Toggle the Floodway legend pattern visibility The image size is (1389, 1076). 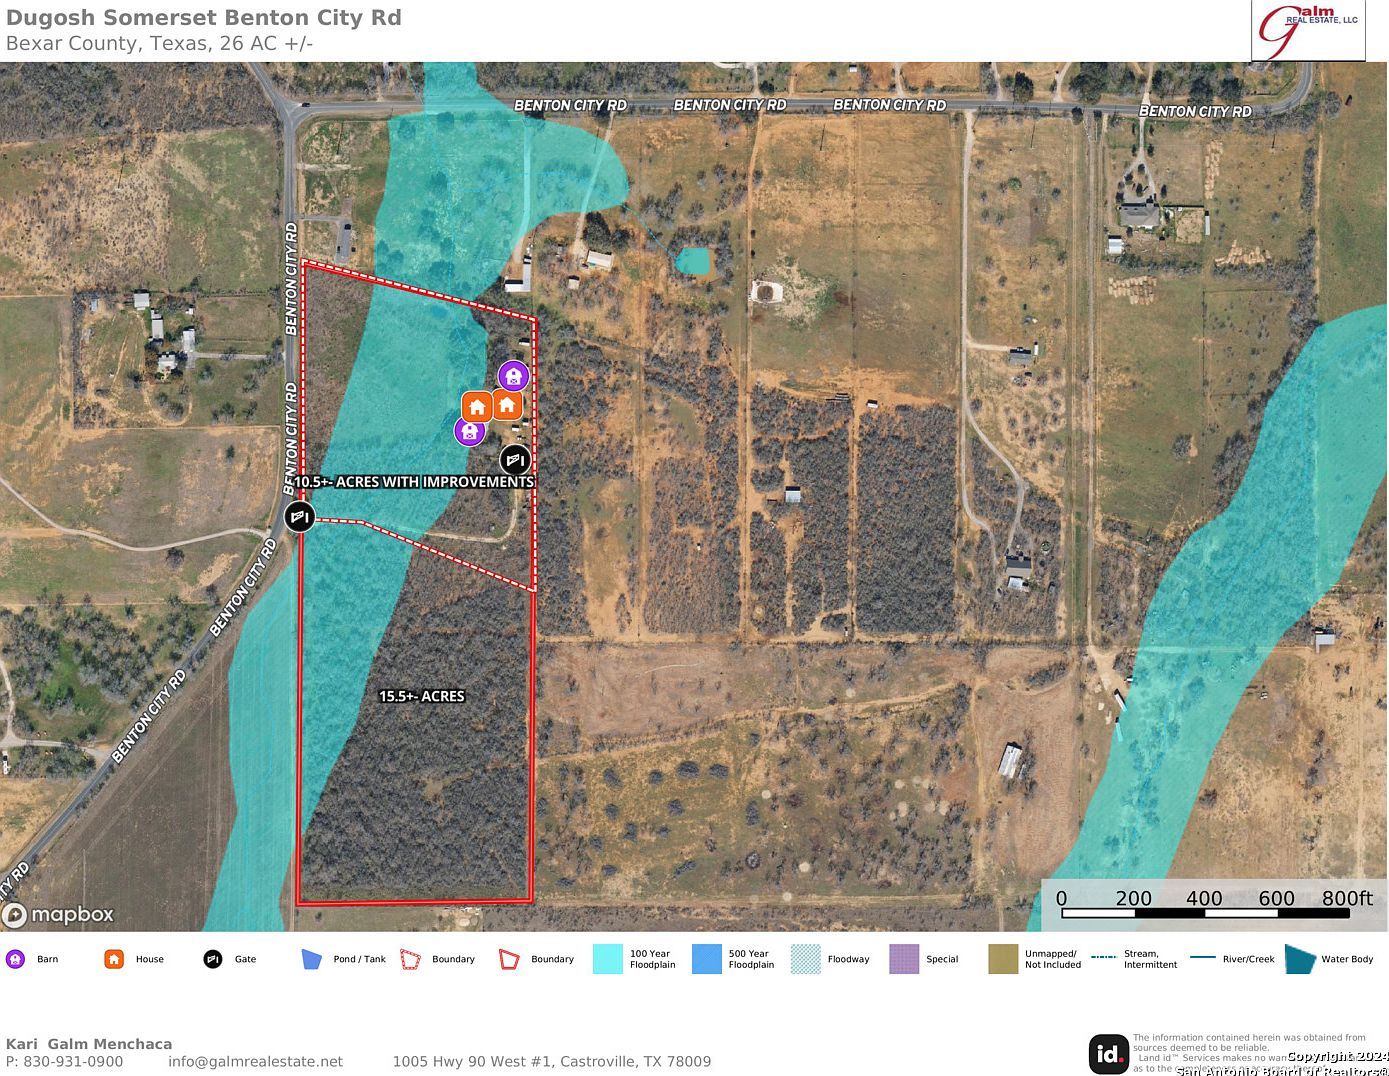tap(804, 958)
